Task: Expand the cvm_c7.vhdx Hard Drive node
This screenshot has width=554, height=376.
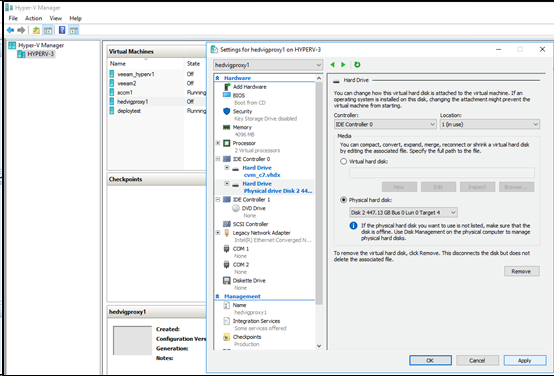Action: point(227,168)
